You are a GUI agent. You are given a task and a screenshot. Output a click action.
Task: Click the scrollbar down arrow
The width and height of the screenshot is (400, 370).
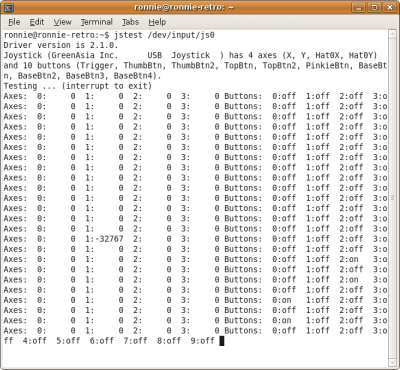click(393, 362)
